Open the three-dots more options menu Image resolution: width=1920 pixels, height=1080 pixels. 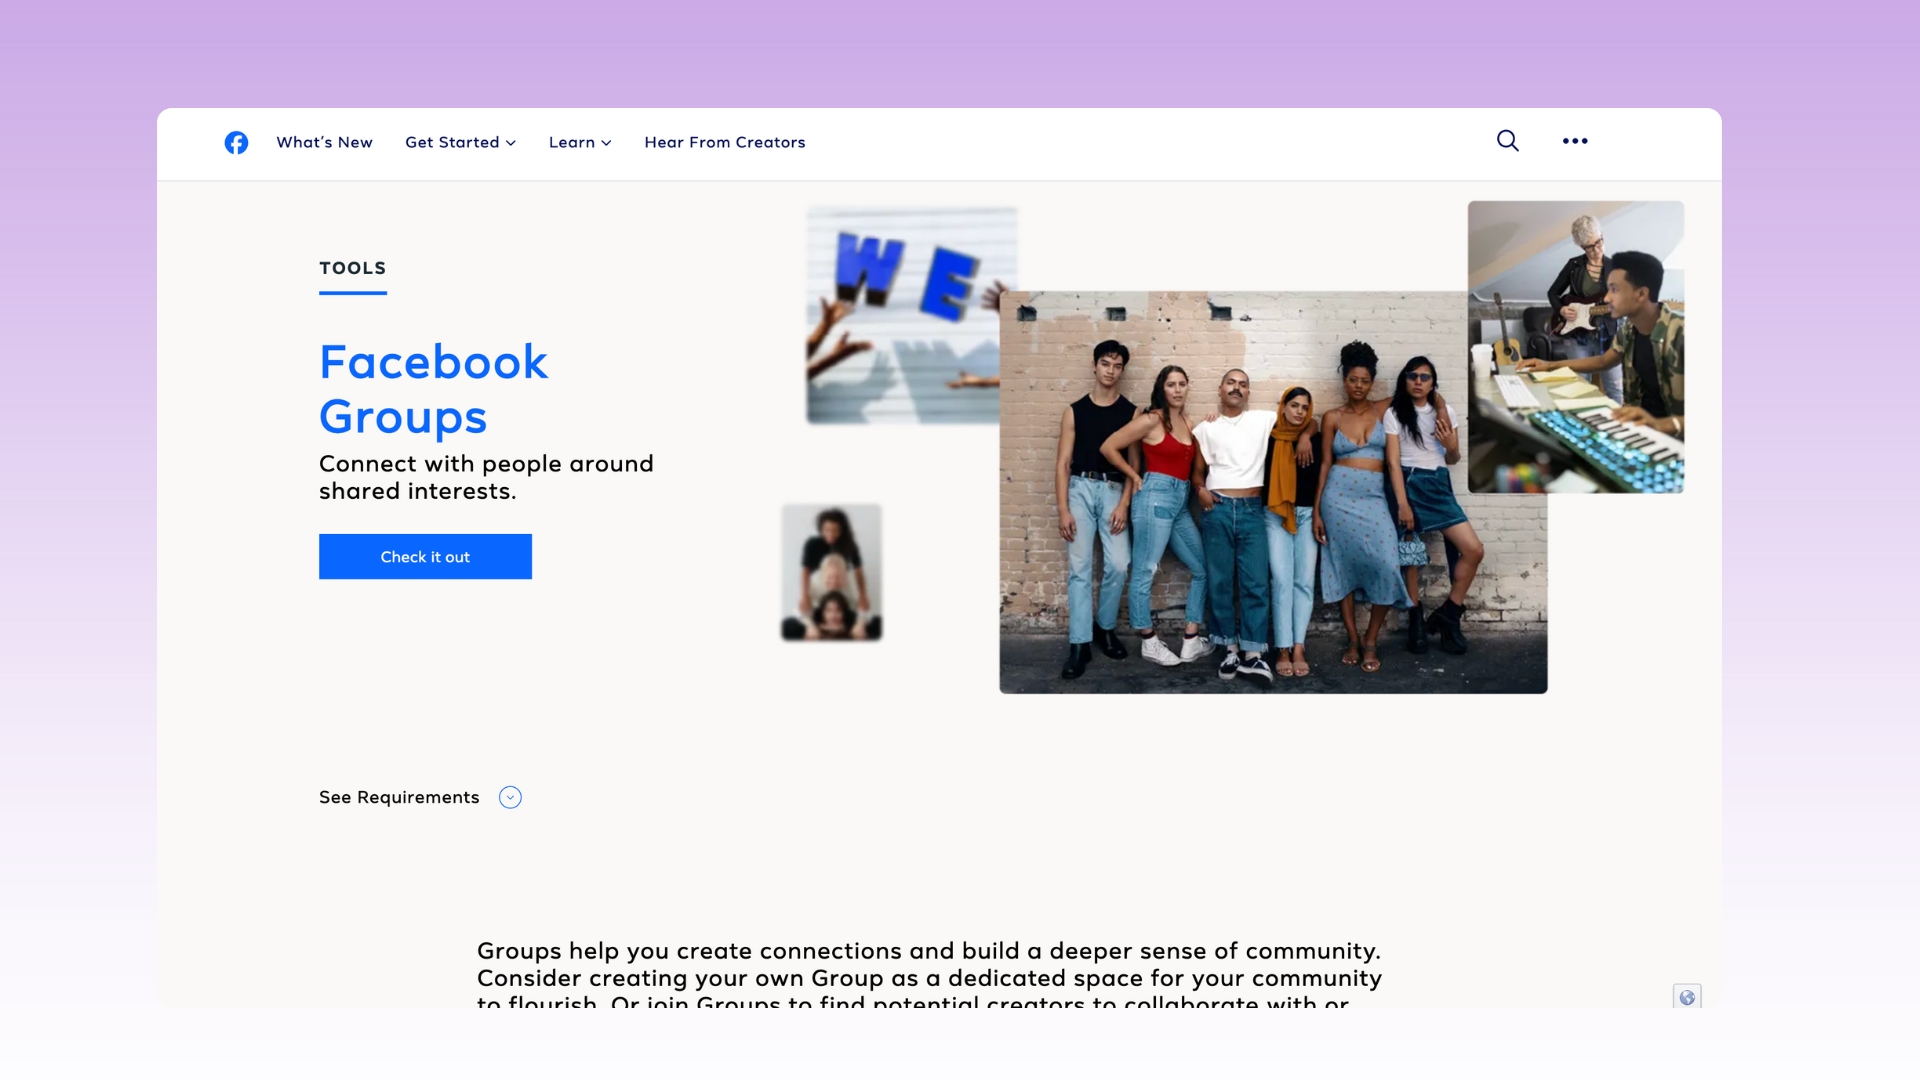[x=1575, y=141]
